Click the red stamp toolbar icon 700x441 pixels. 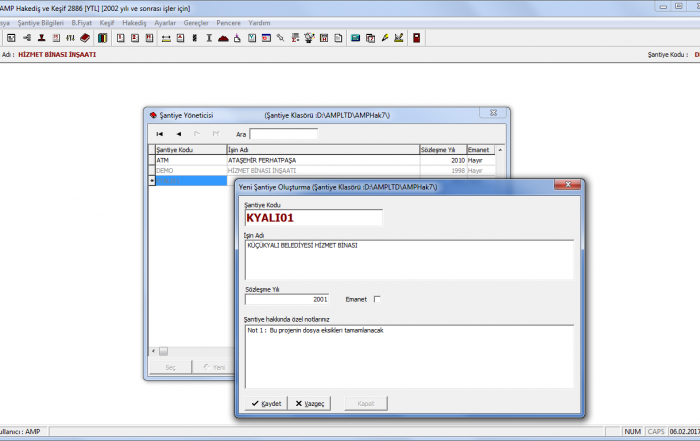pos(41,38)
